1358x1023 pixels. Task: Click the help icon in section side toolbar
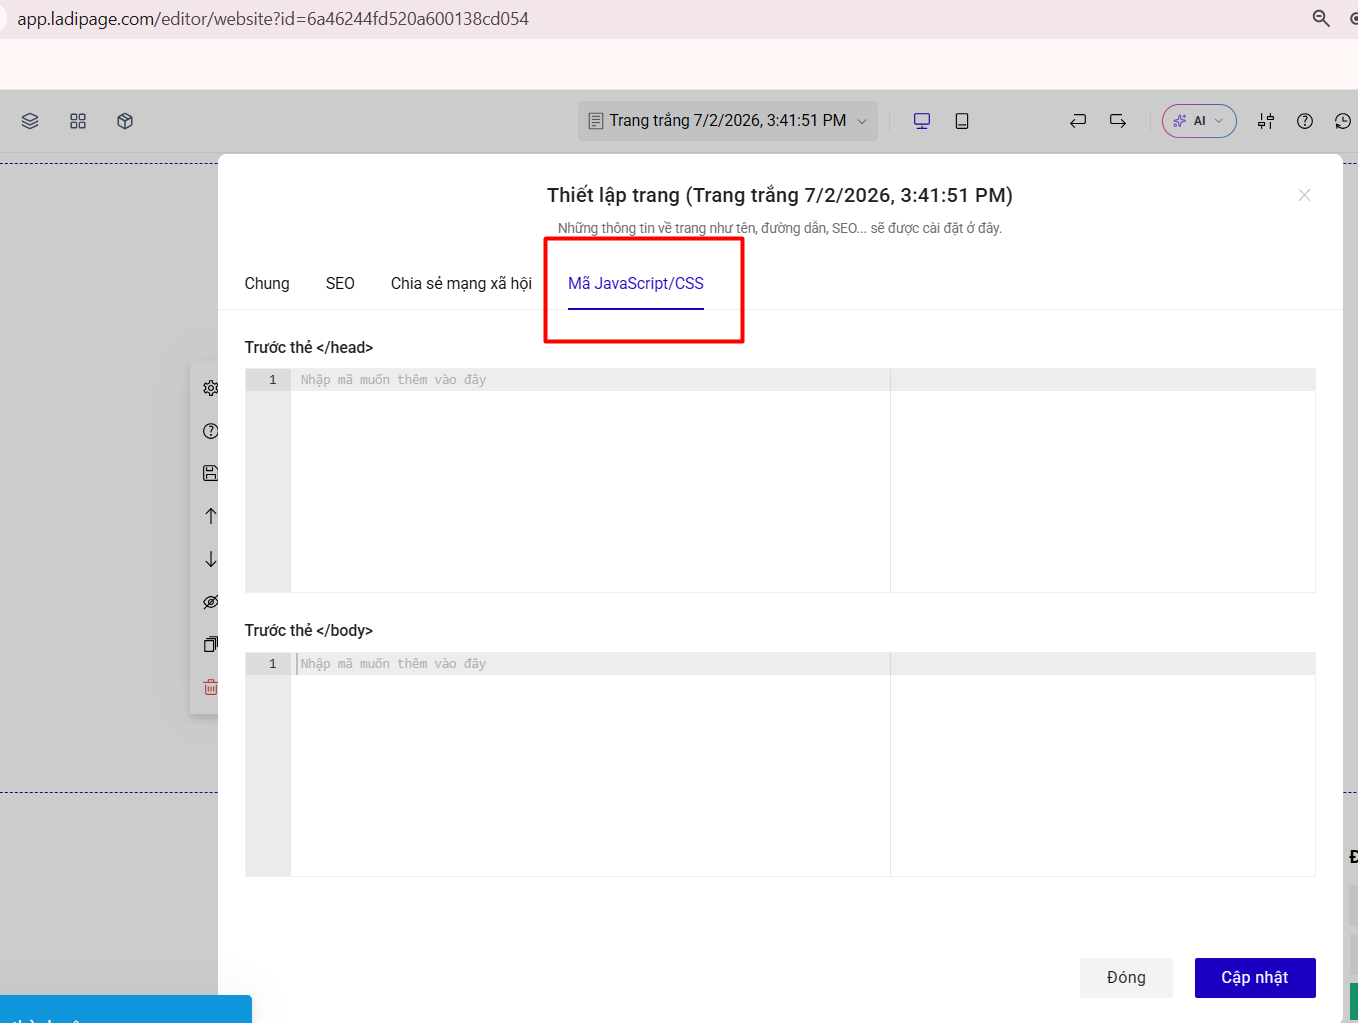tap(210, 431)
